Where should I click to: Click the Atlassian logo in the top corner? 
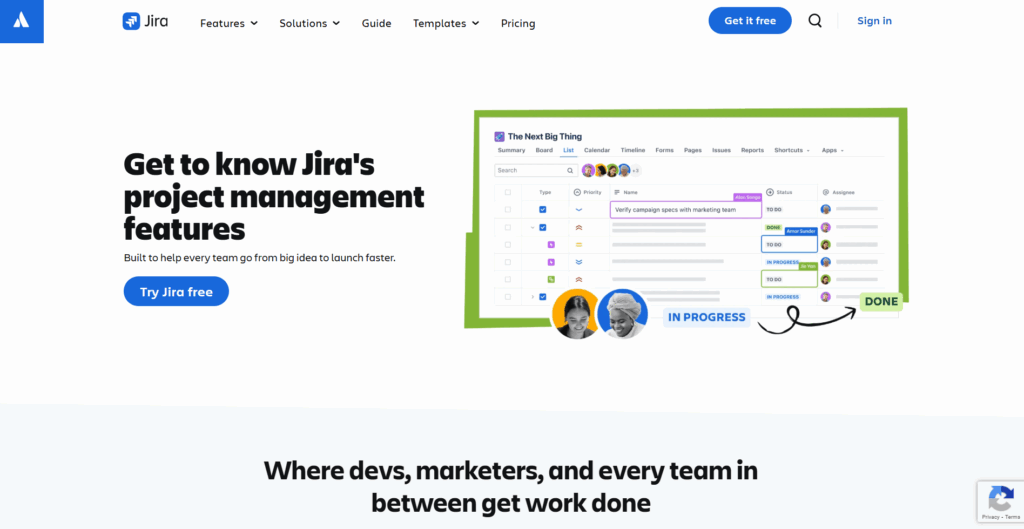click(21, 21)
